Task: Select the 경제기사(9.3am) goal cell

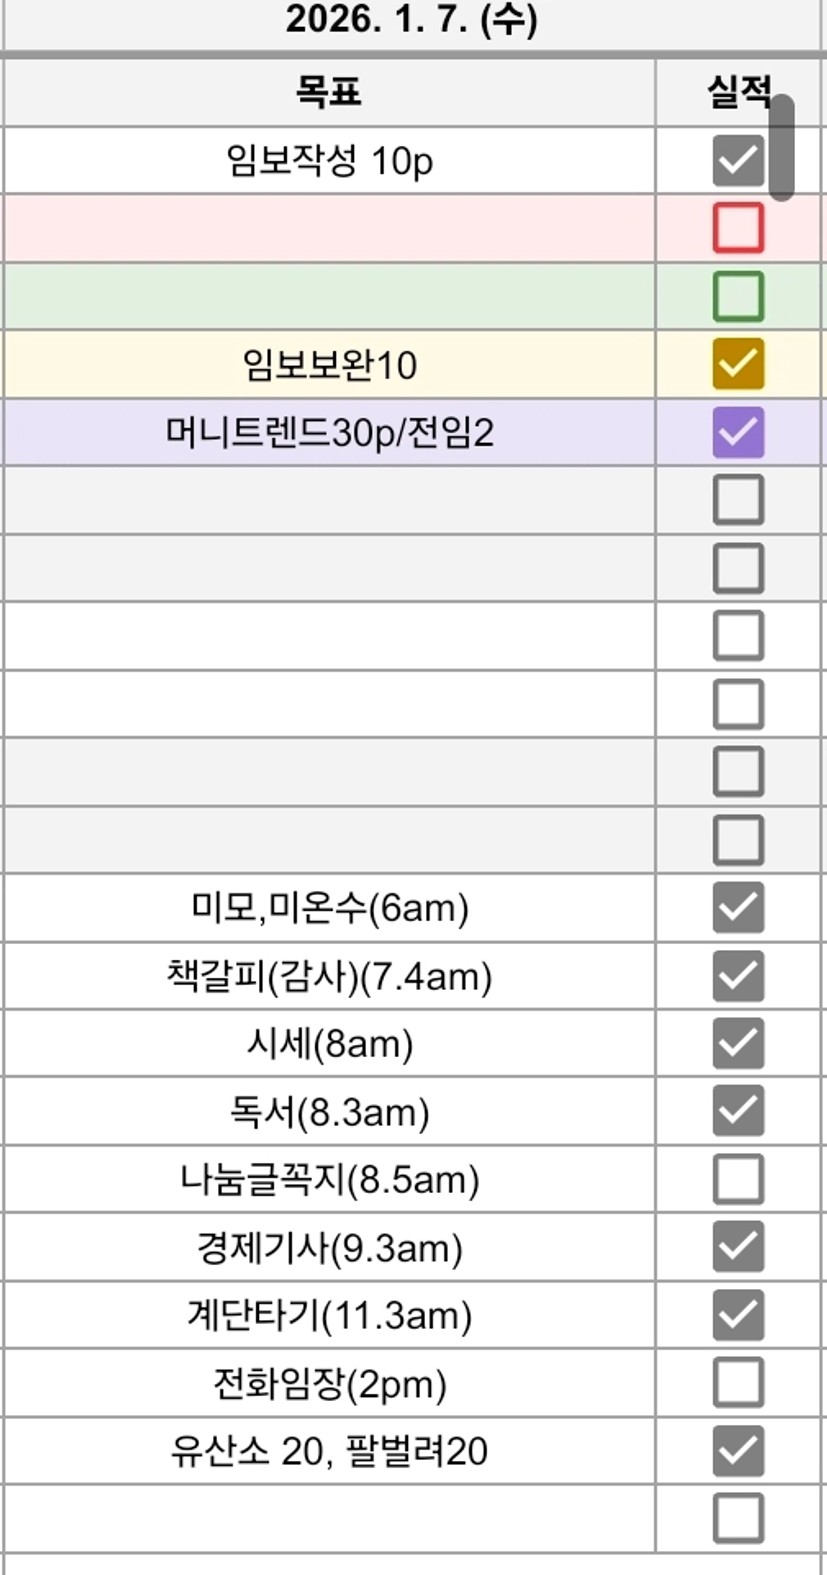Action: click(x=329, y=1247)
